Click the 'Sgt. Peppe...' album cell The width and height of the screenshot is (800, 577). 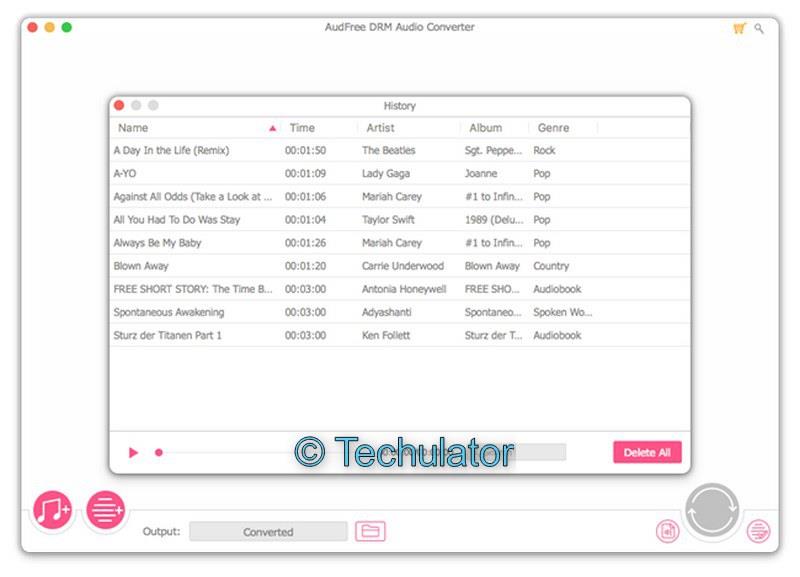[x=493, y=150]
